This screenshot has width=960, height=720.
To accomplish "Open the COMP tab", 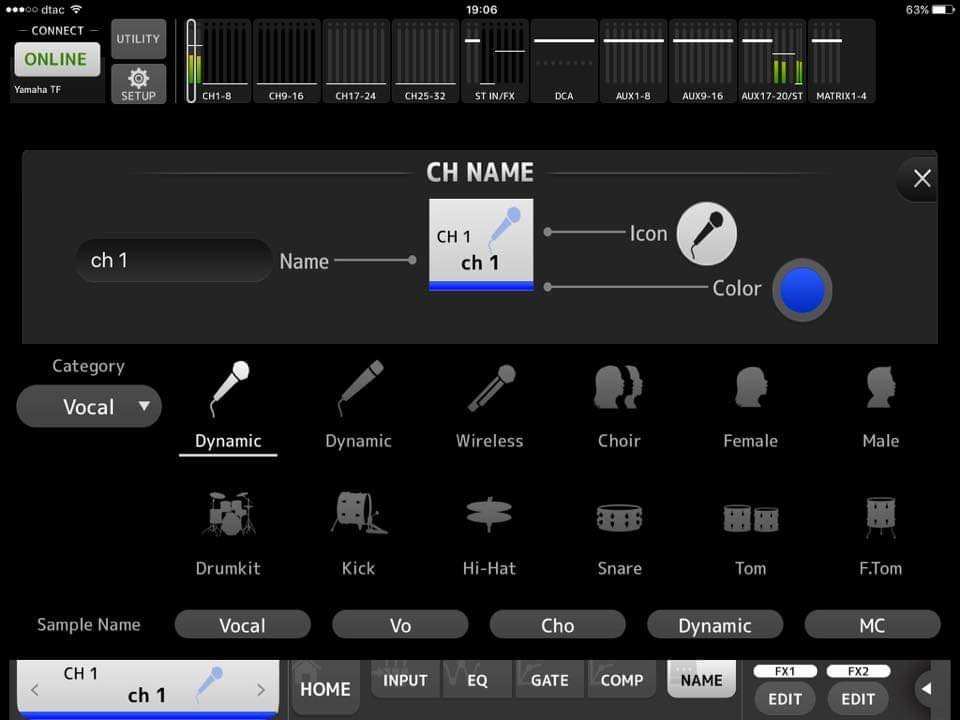I will pyautogui.click(x=621, y=680).
